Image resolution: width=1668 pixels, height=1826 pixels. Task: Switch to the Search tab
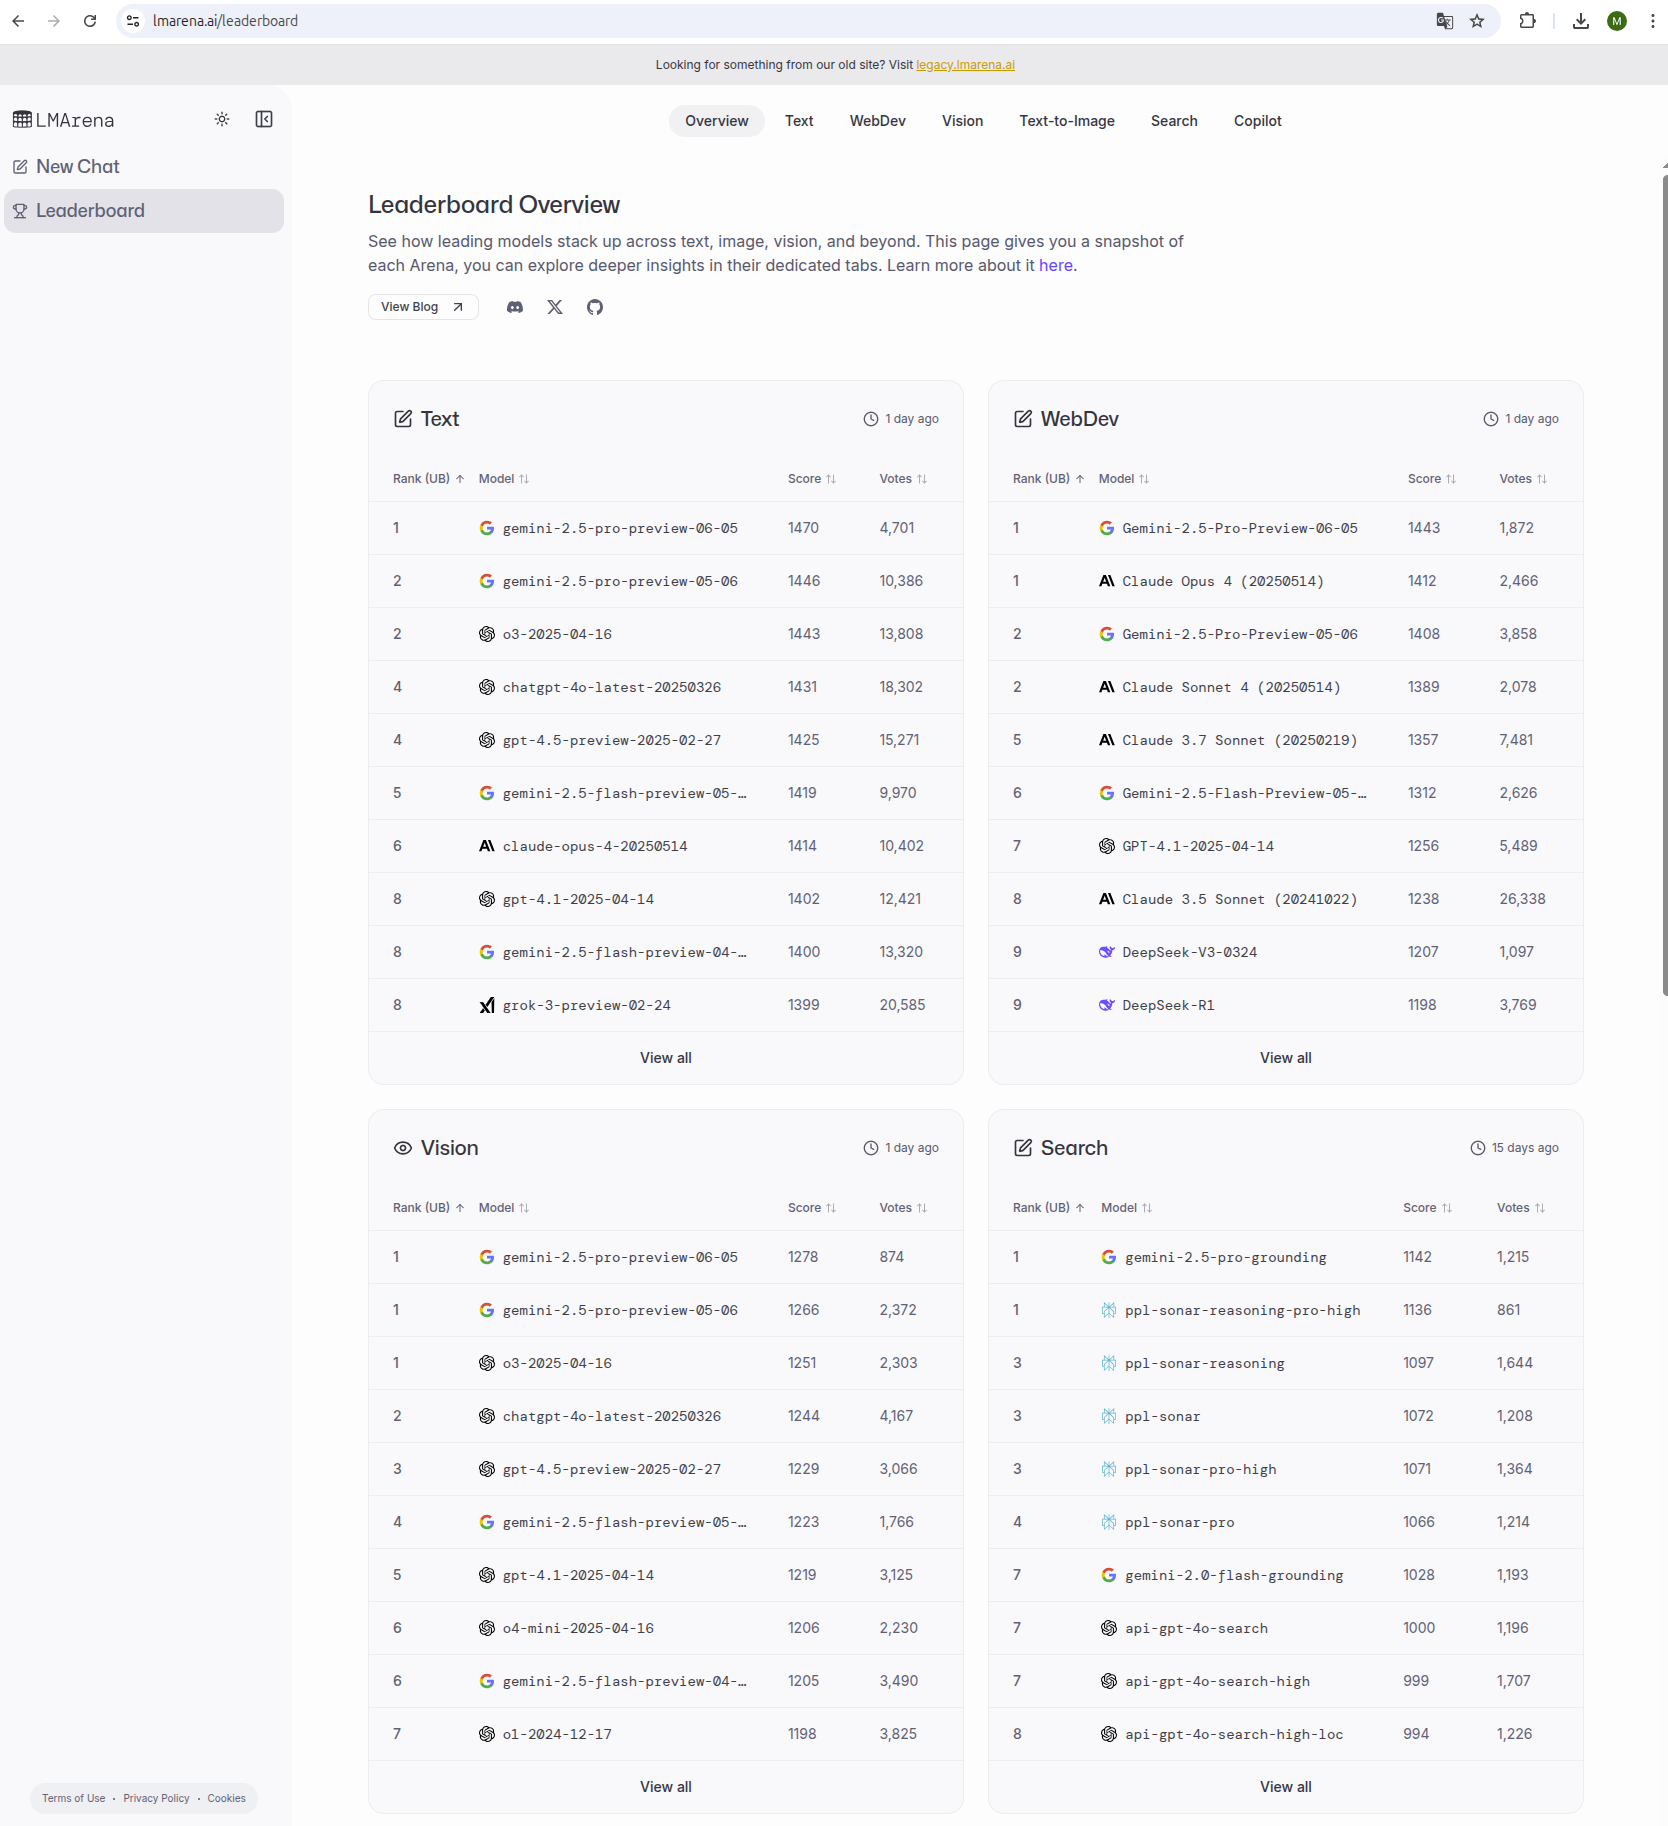[1174, 121]
